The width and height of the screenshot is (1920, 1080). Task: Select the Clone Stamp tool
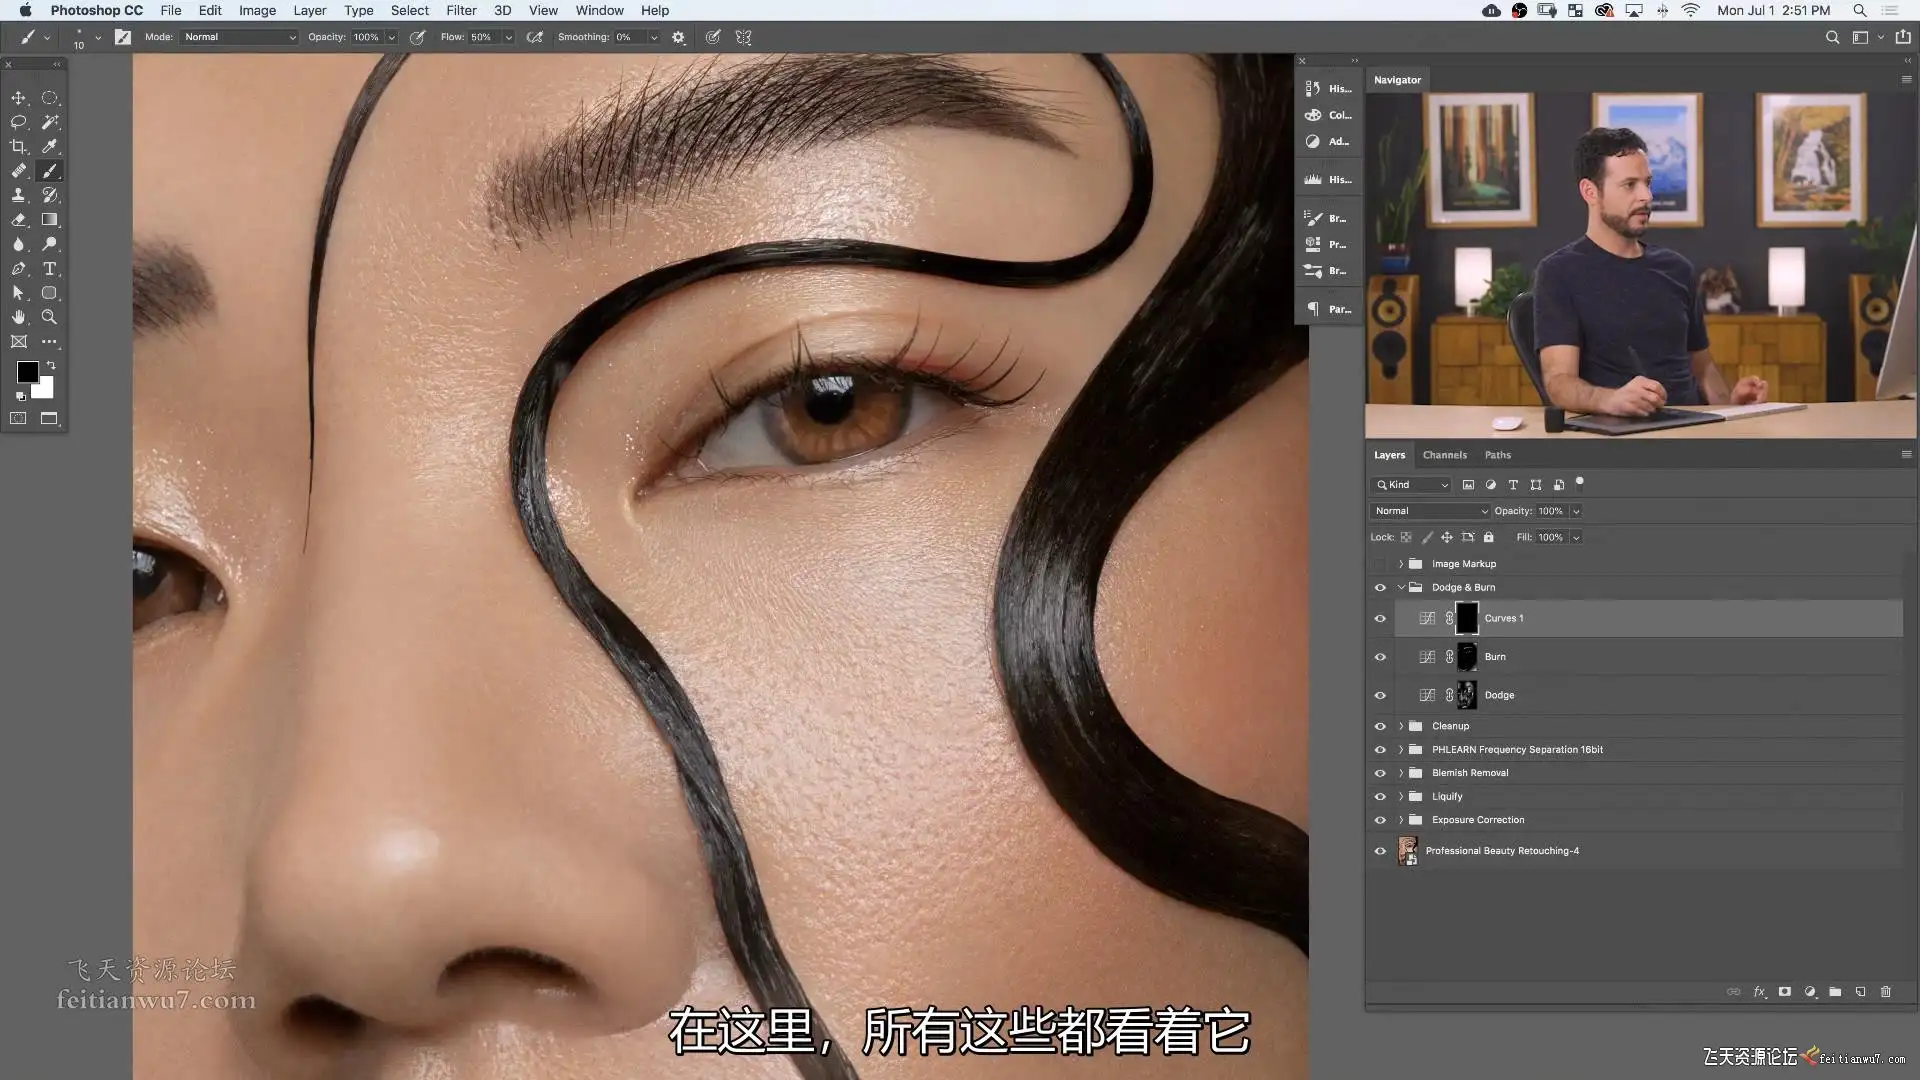(x=18, y=195)
